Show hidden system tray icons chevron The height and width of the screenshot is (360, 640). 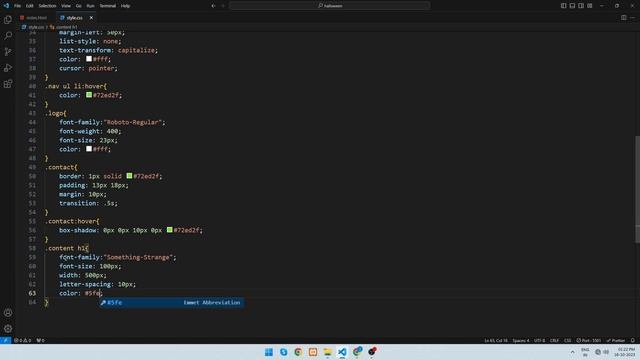coord(572,352)
